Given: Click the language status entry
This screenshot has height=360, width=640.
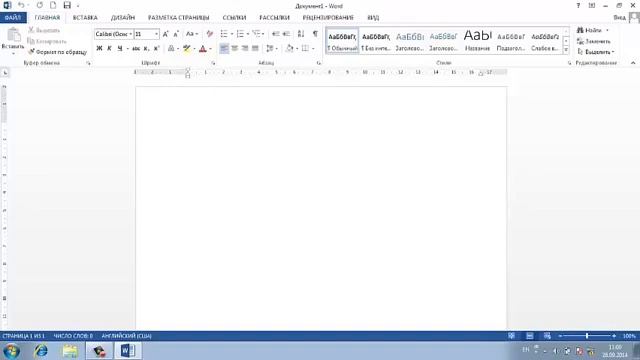Looking at the screenshot, I should (127, 336).
